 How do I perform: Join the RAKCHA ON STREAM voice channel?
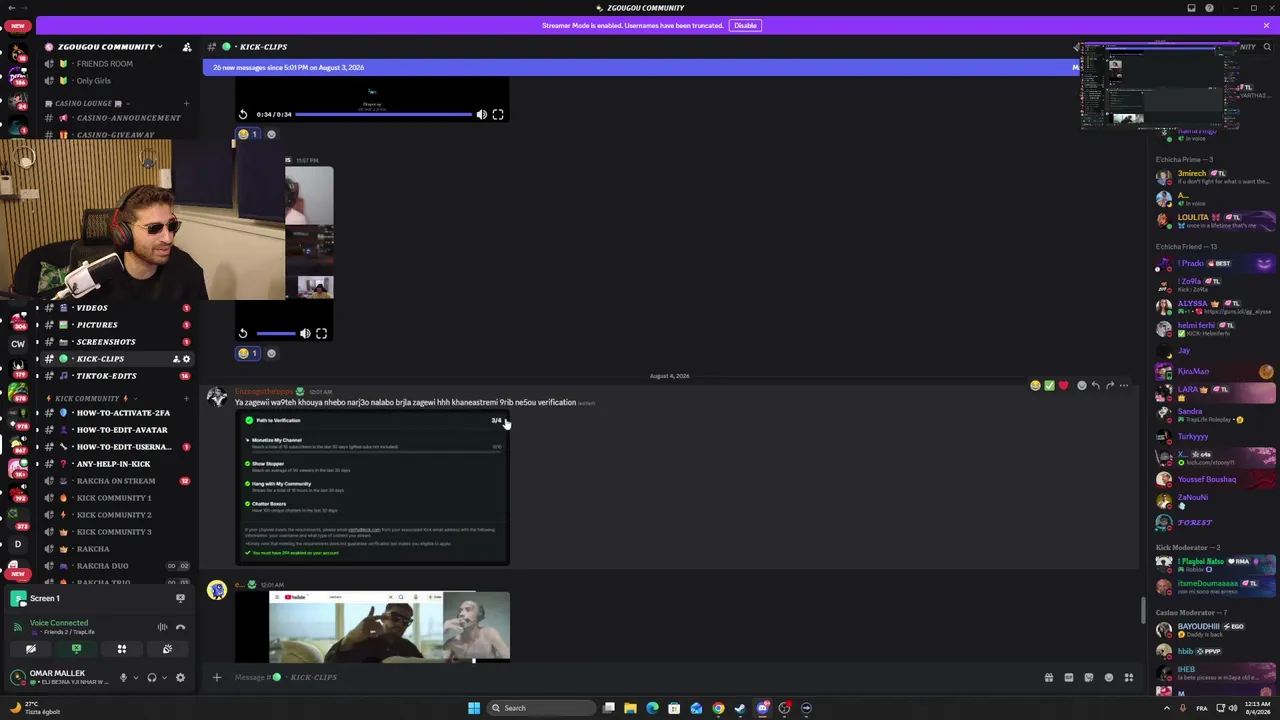pos(115,481)
